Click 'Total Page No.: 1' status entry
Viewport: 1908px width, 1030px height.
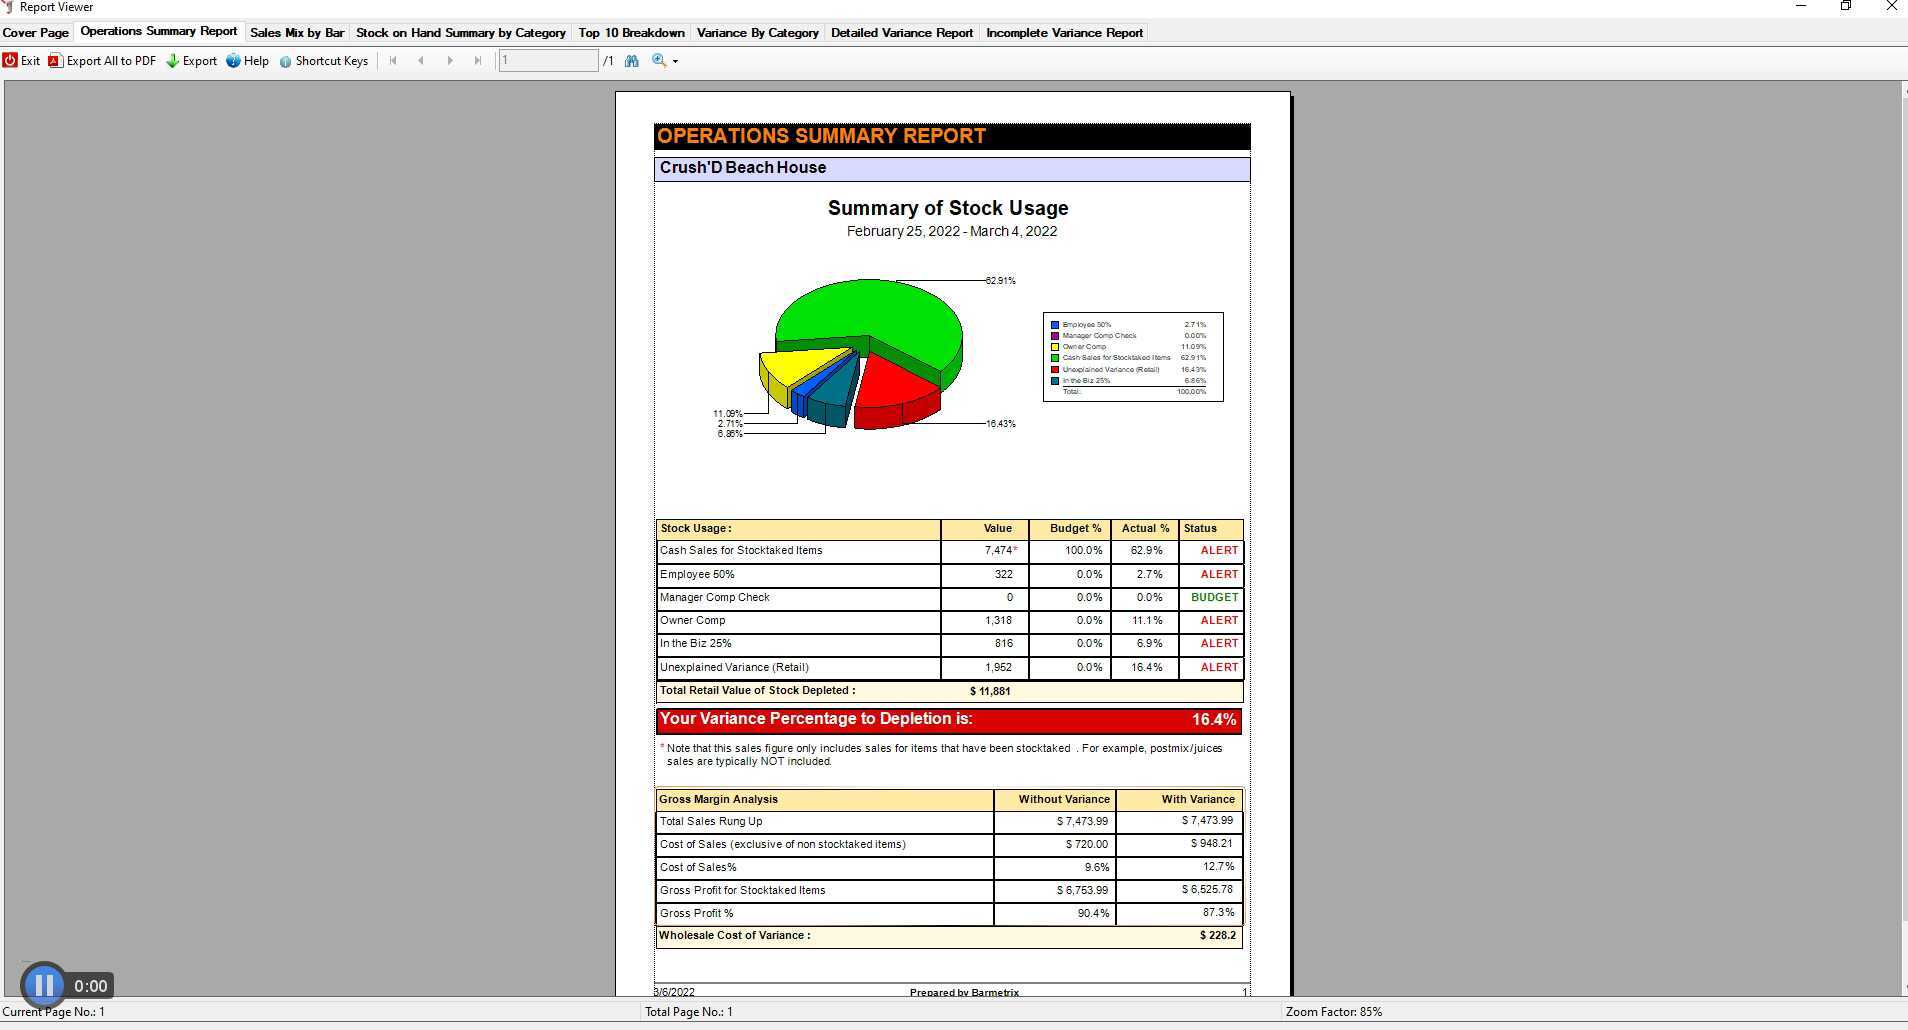pos(689,1012)
